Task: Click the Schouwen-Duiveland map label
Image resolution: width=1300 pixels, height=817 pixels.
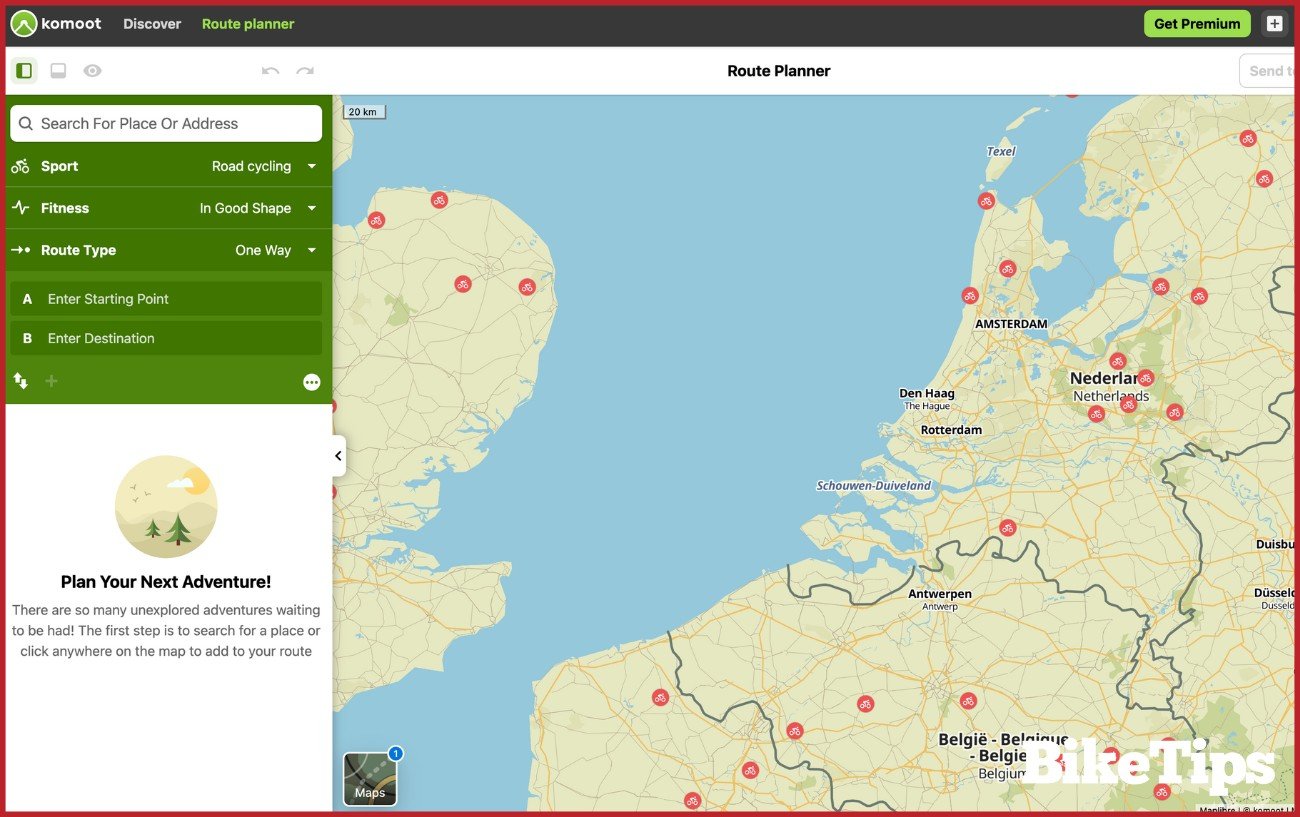Action: pyautogui.click(x=874, y=486)
